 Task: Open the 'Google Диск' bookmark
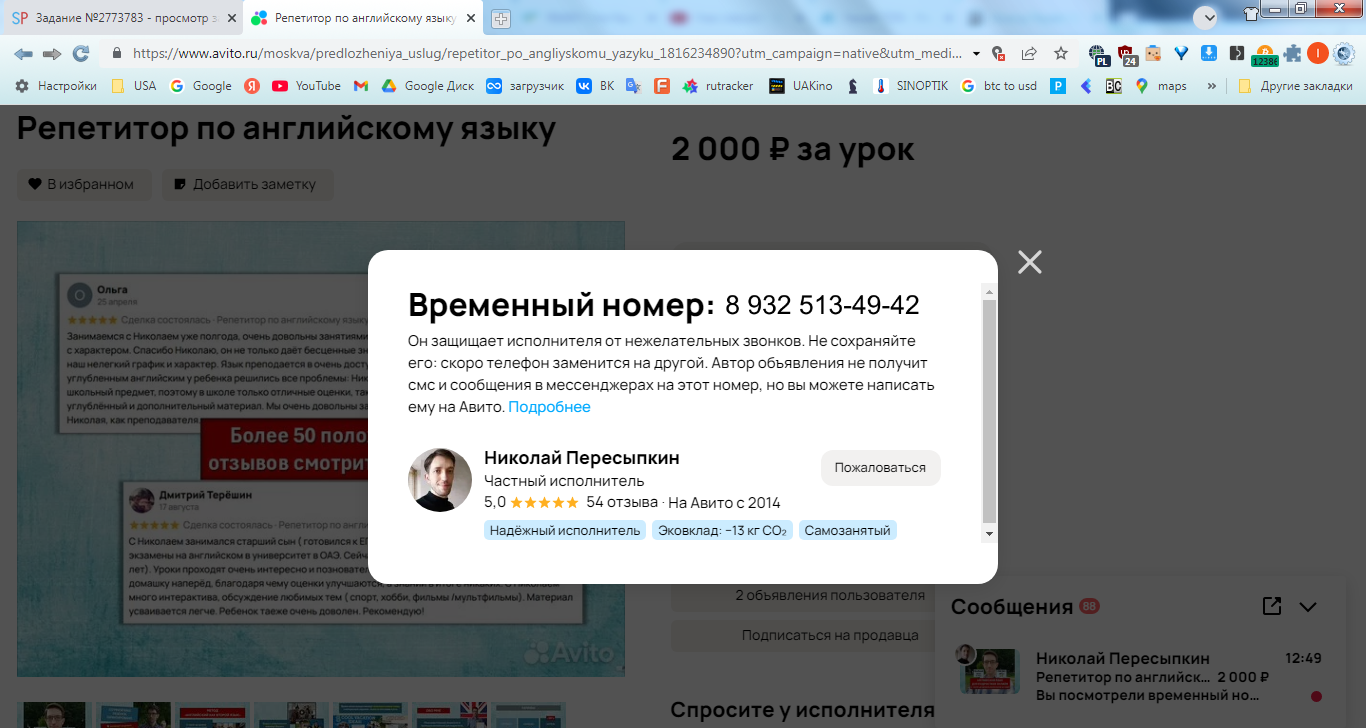pyautogui.click(x=427, y=86)
